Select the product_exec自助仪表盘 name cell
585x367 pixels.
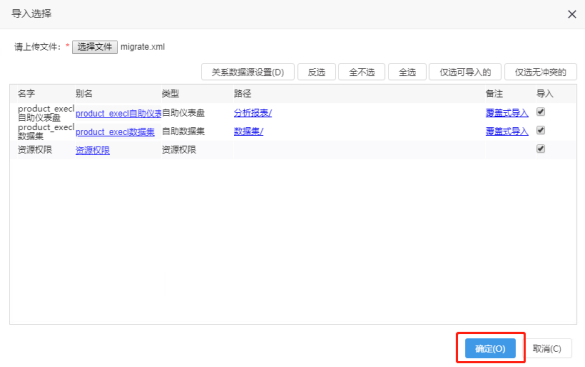[x=46, y=113]
